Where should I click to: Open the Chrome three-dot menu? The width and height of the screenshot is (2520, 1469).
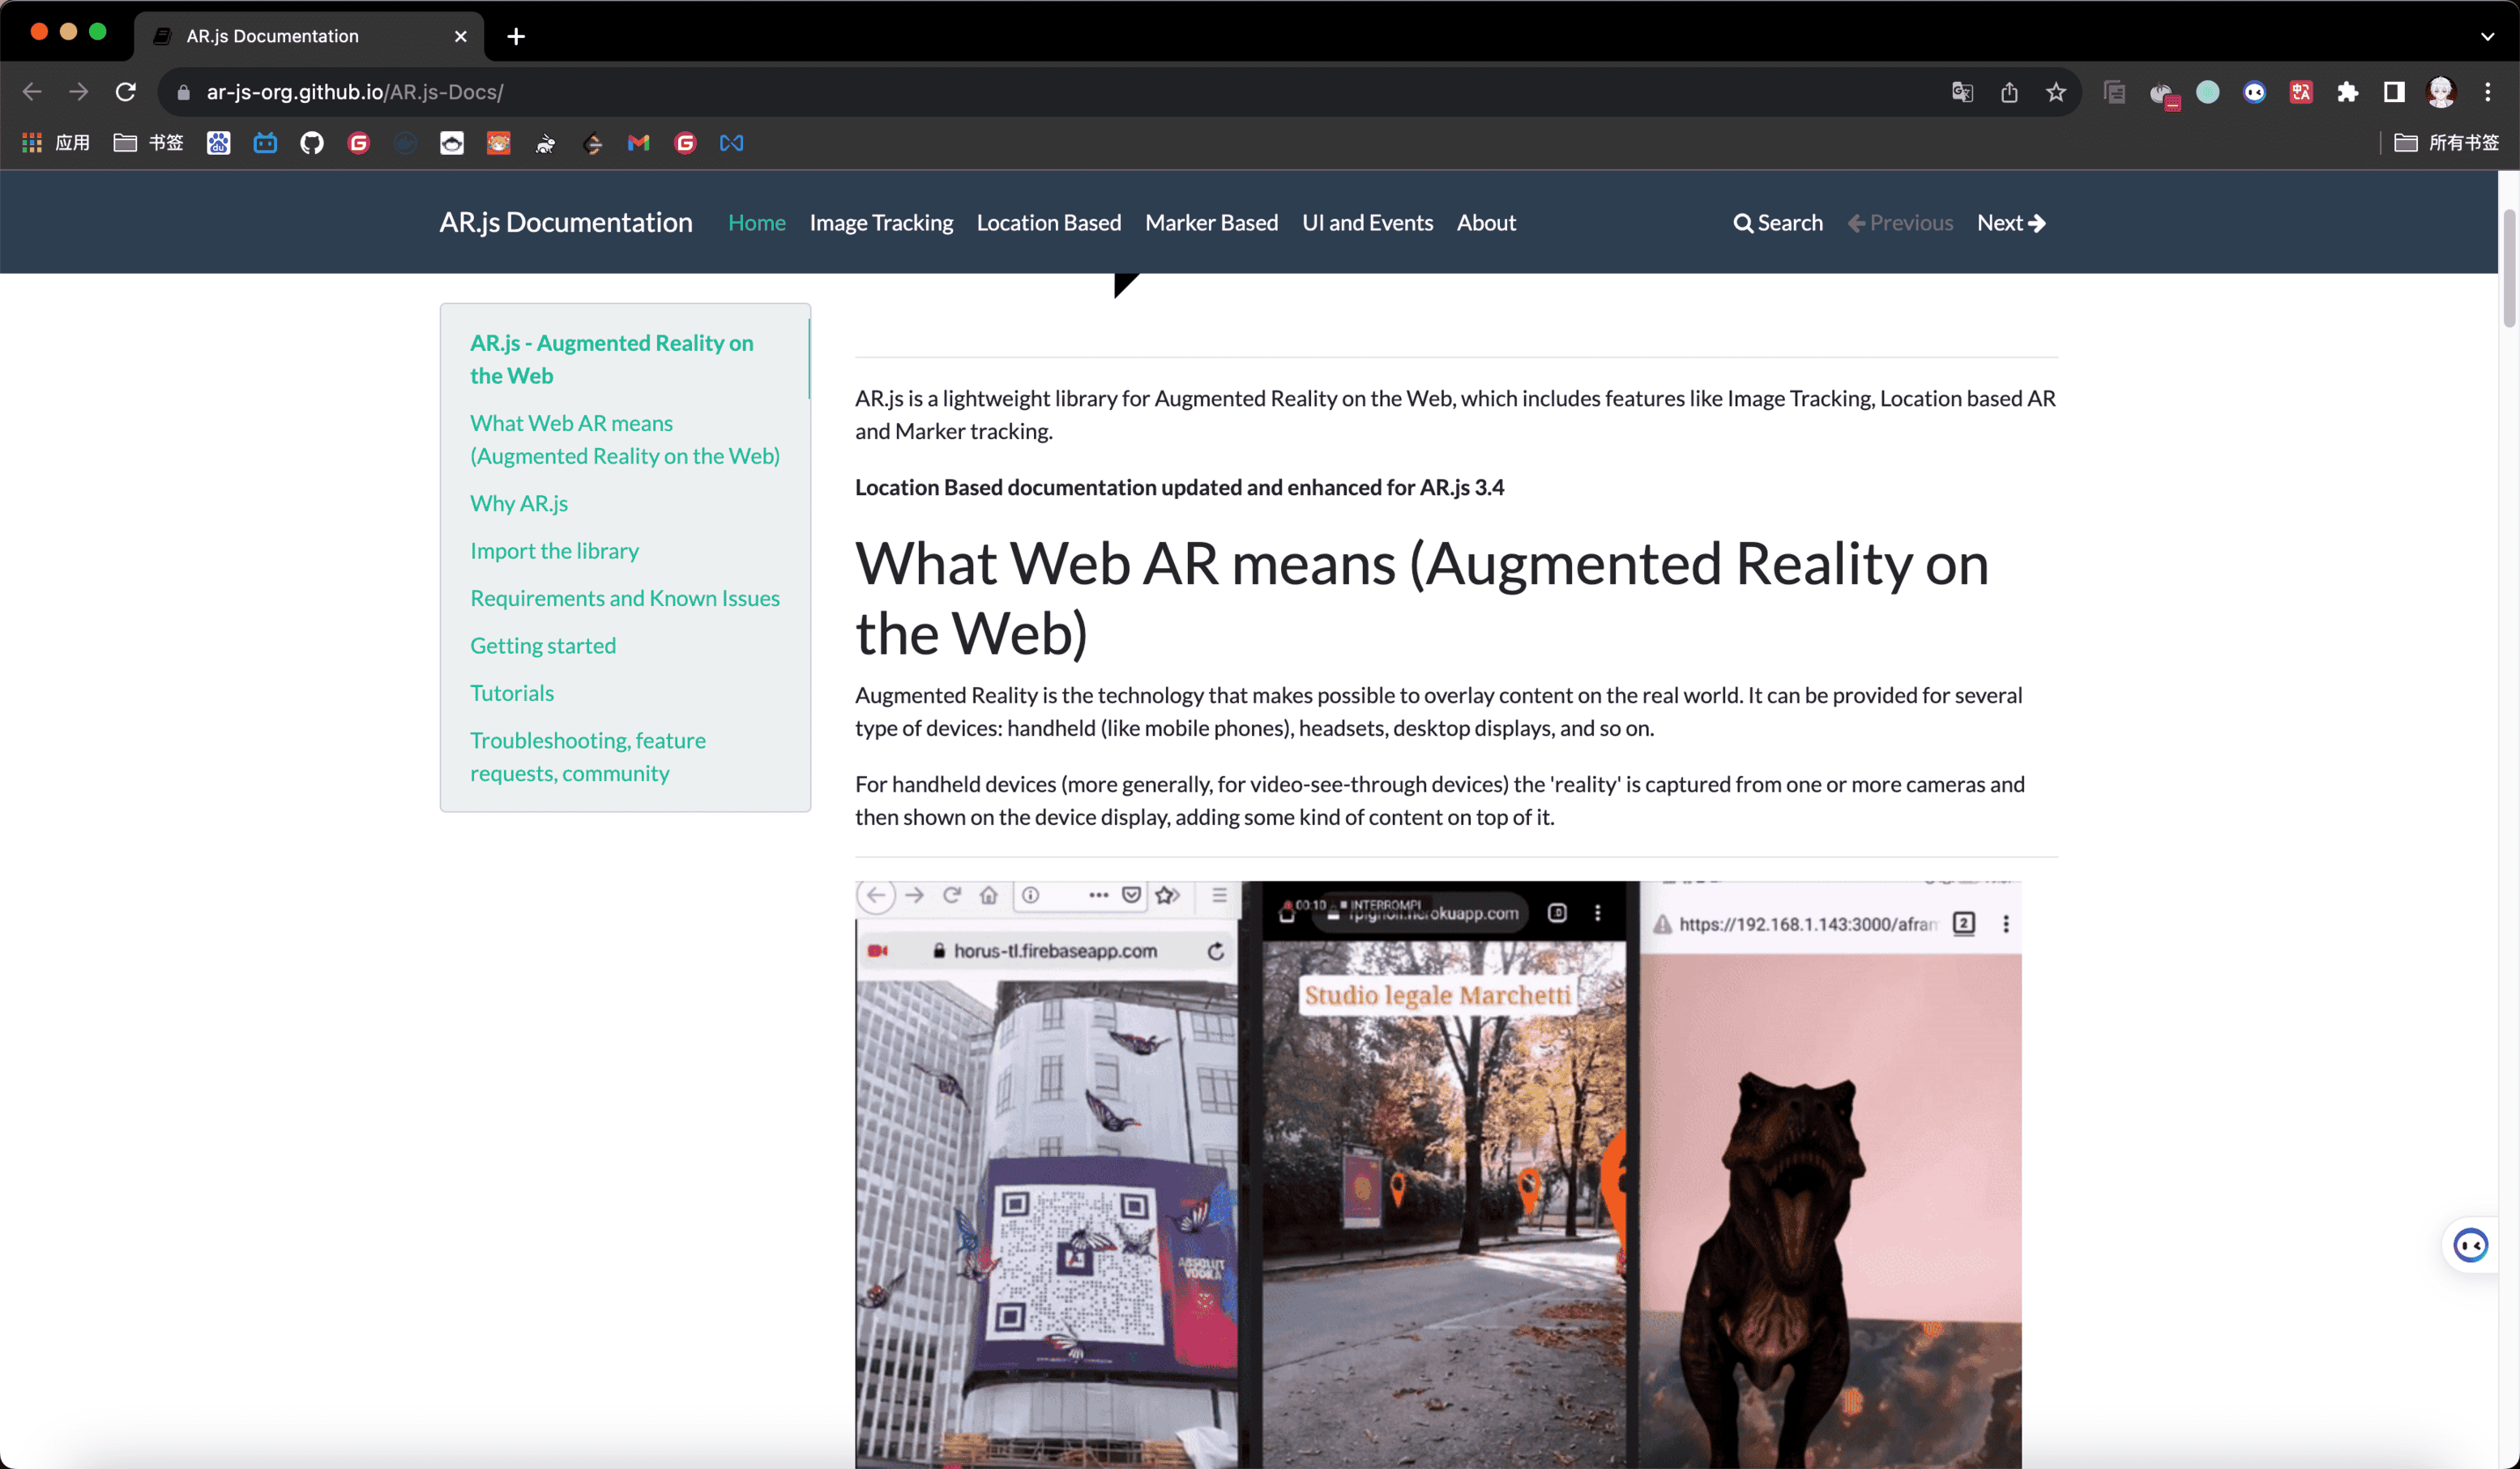(2488, 92)
